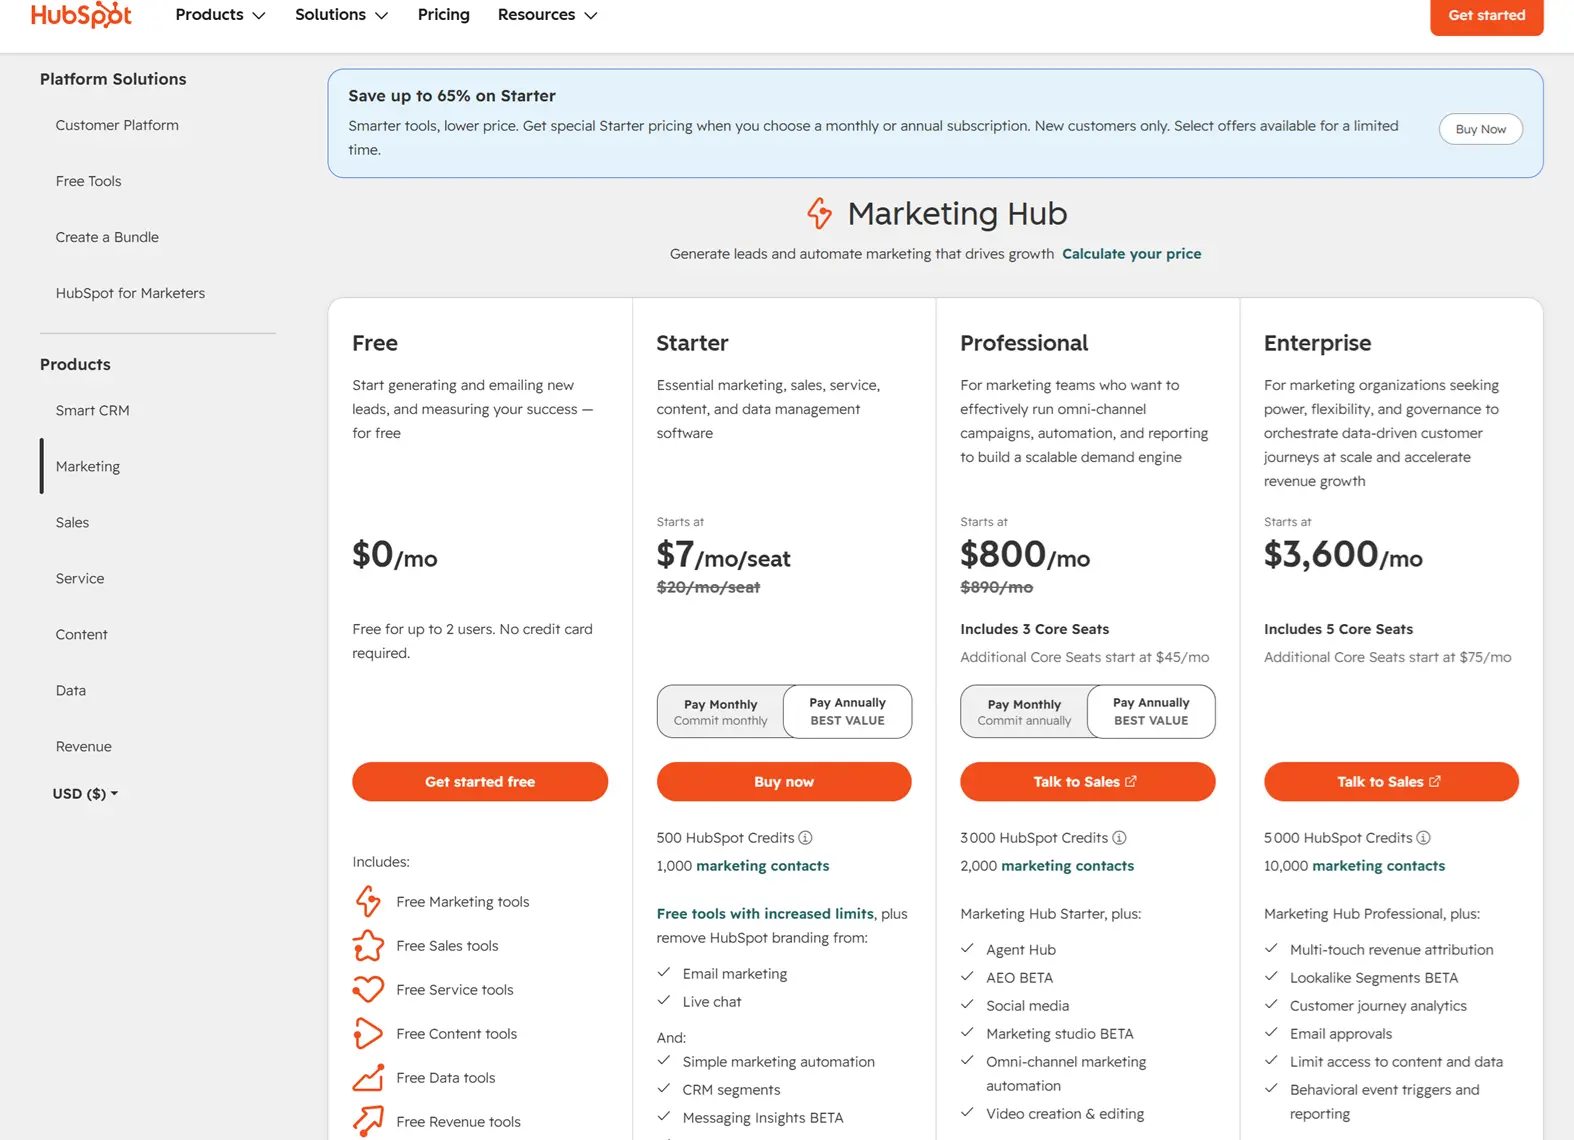This screenshot has height=1140, width=1574.
Task: Select Sales in the Products sidebar
Action: point(72,522)
